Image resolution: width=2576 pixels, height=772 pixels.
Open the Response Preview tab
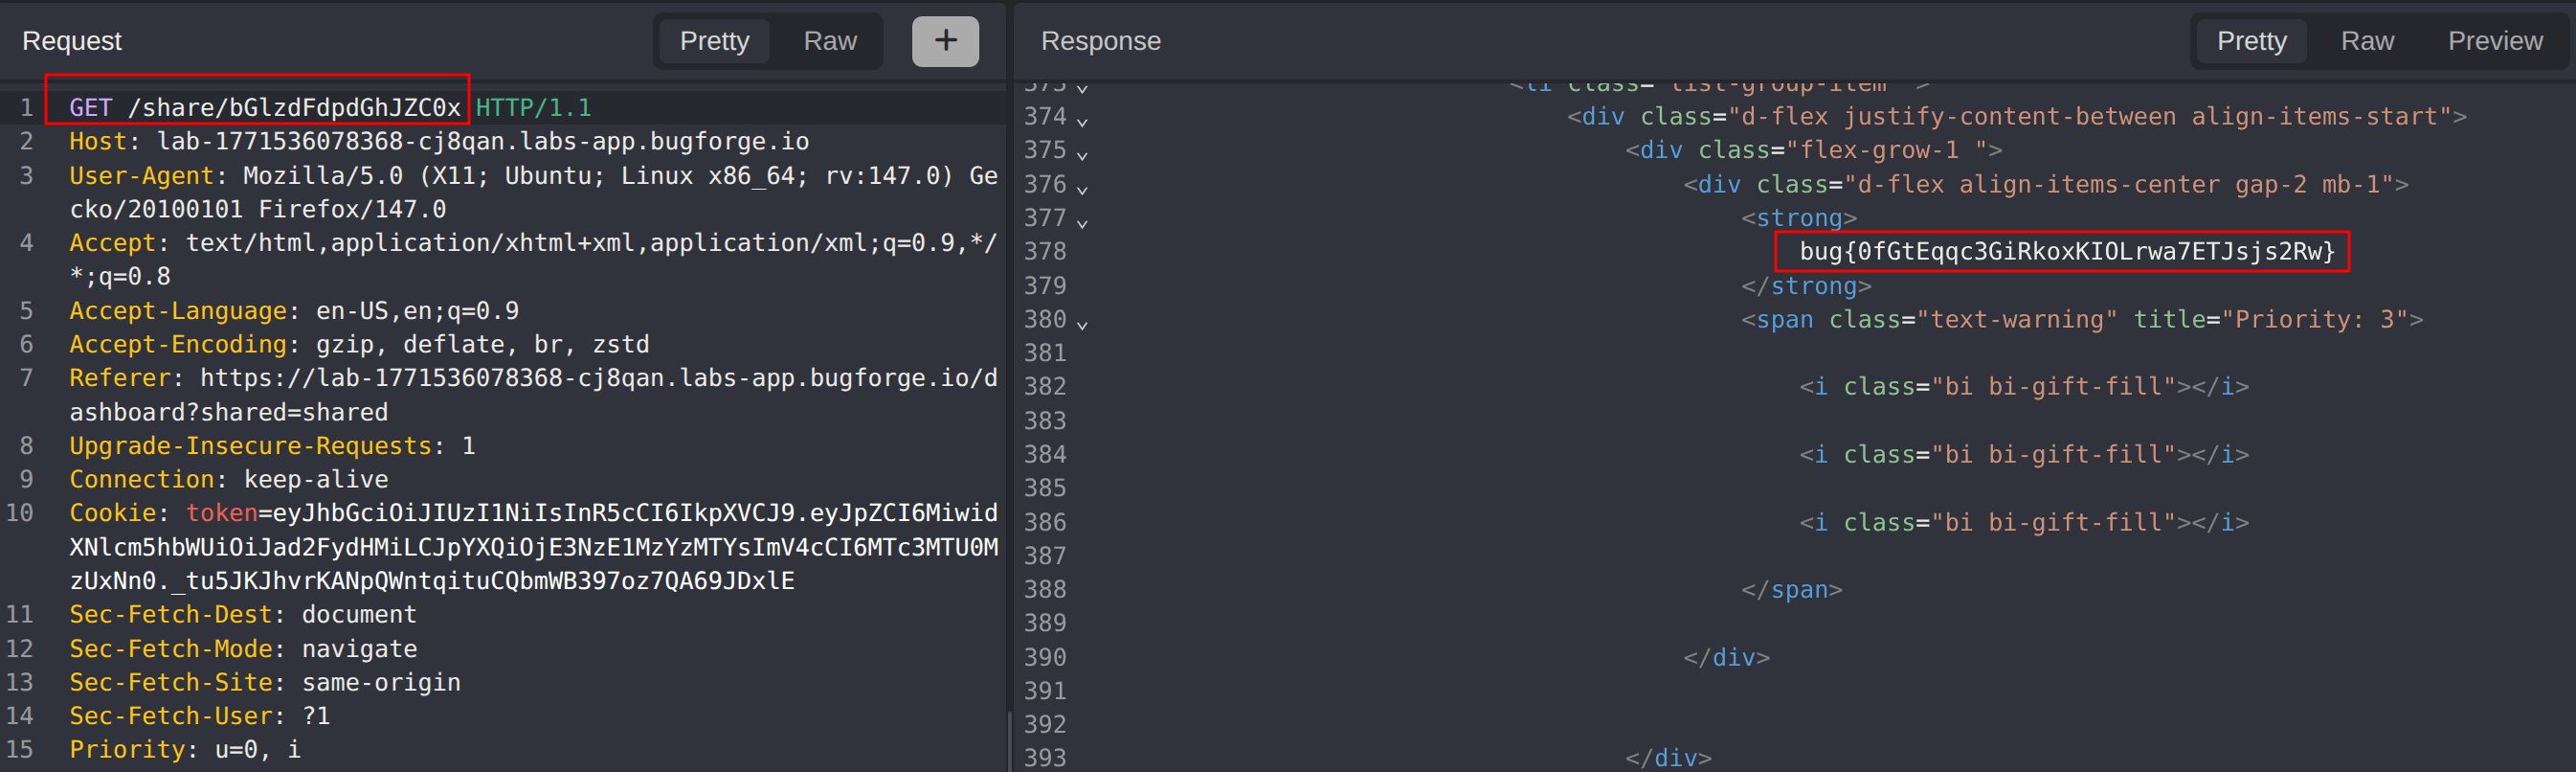pyautogui.click(x=2494, y=41)
